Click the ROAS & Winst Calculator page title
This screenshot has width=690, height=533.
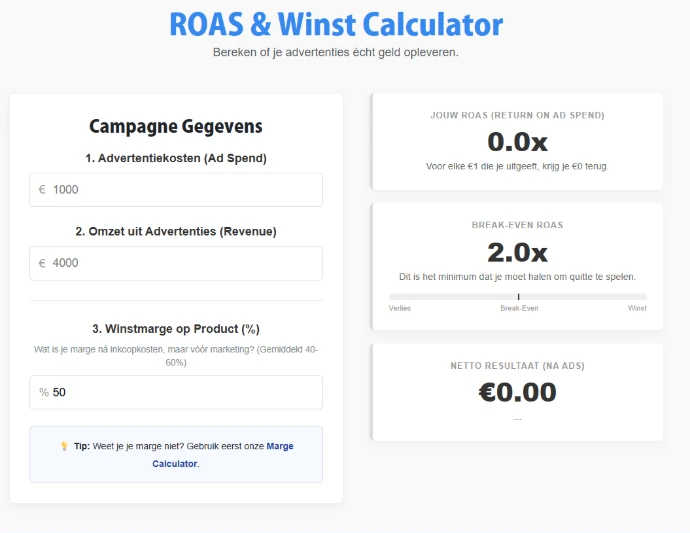click(x=336, y=24)
